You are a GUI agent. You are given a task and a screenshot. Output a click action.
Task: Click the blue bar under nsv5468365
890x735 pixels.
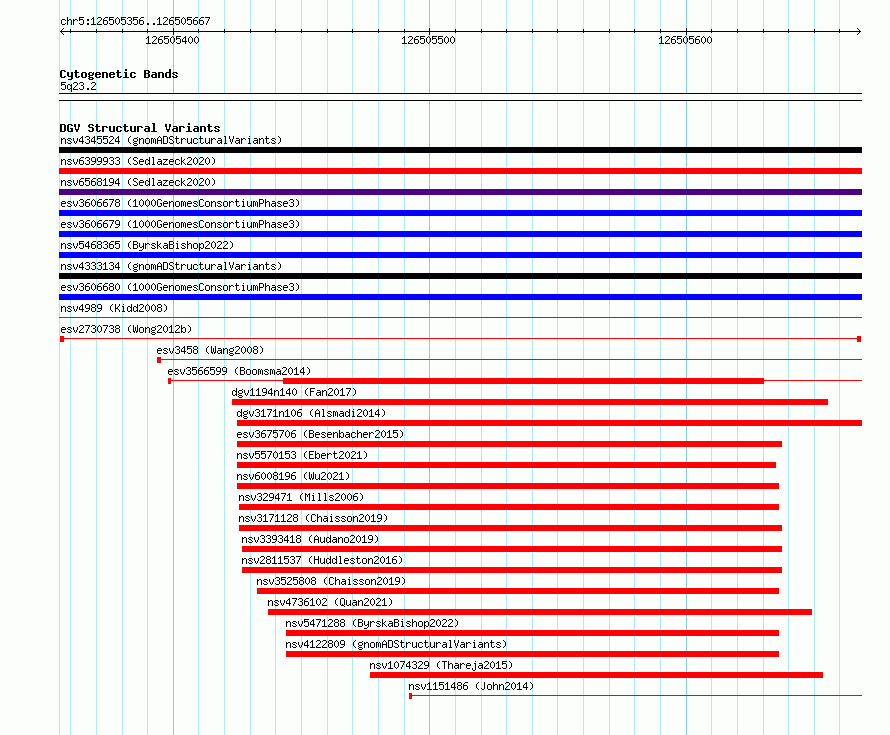point(460,255)
